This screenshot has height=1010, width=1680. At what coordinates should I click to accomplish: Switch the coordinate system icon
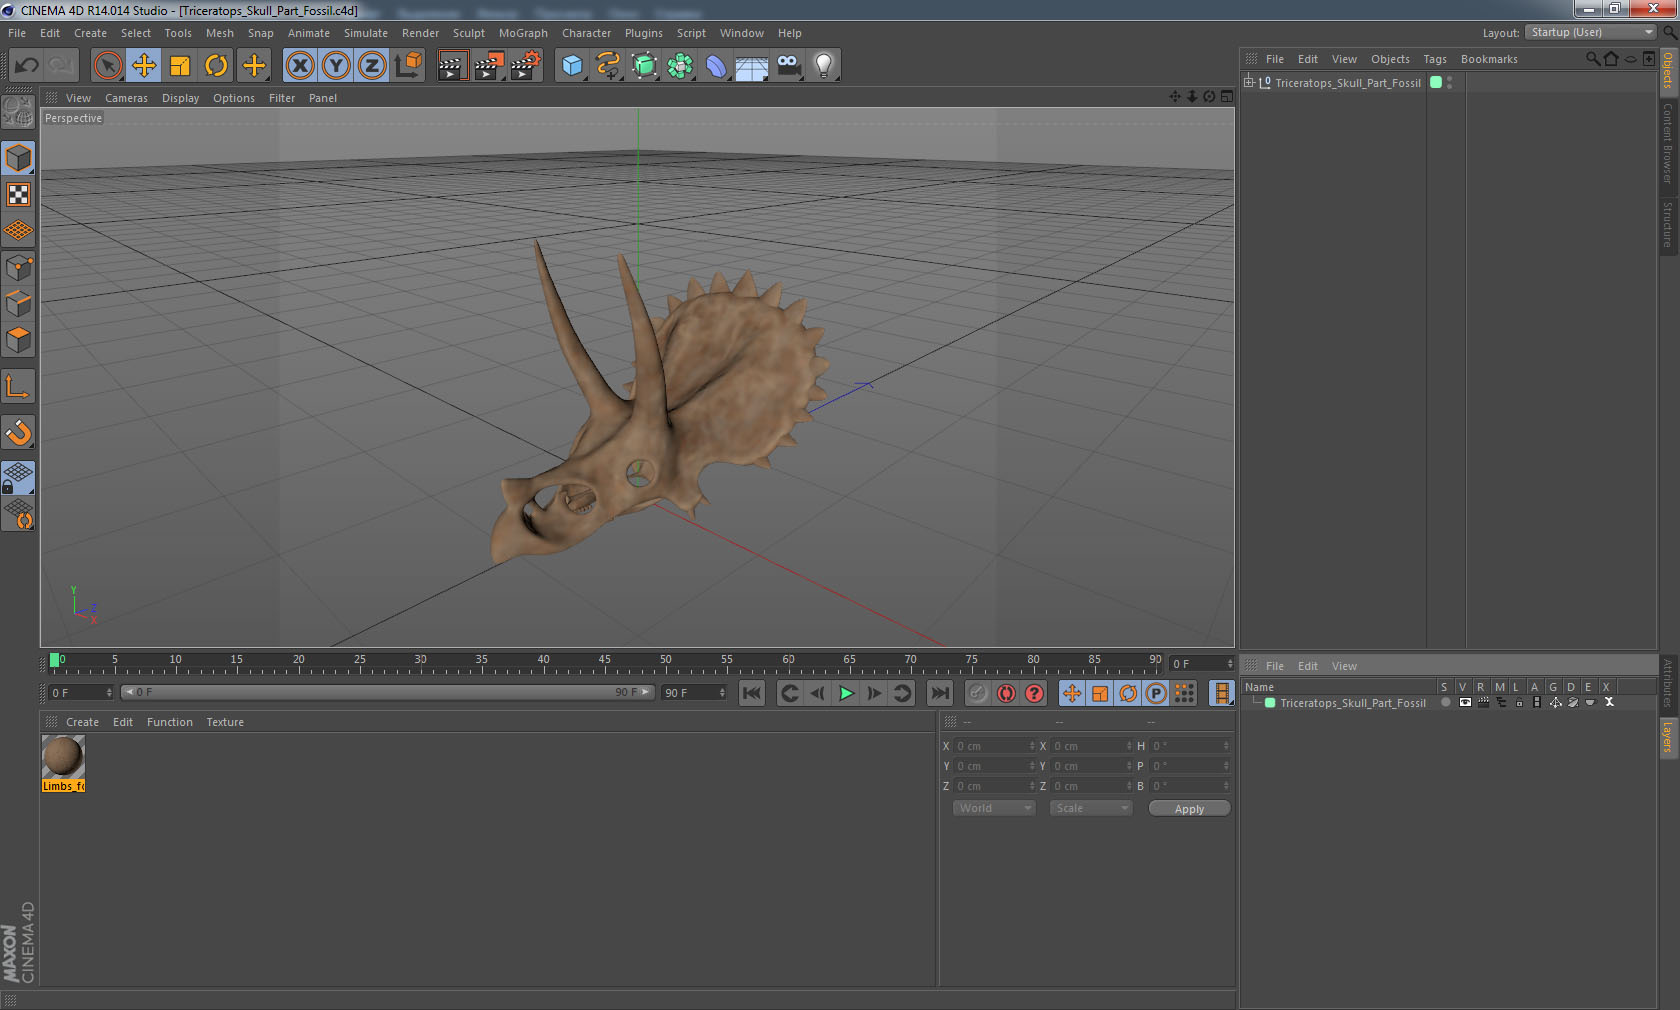click(x=408, y=66)
